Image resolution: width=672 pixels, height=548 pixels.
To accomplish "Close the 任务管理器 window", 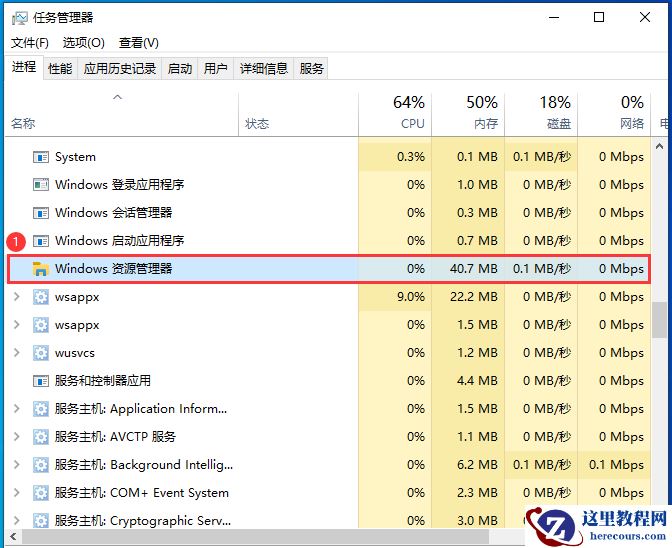I will pos(645,18).
